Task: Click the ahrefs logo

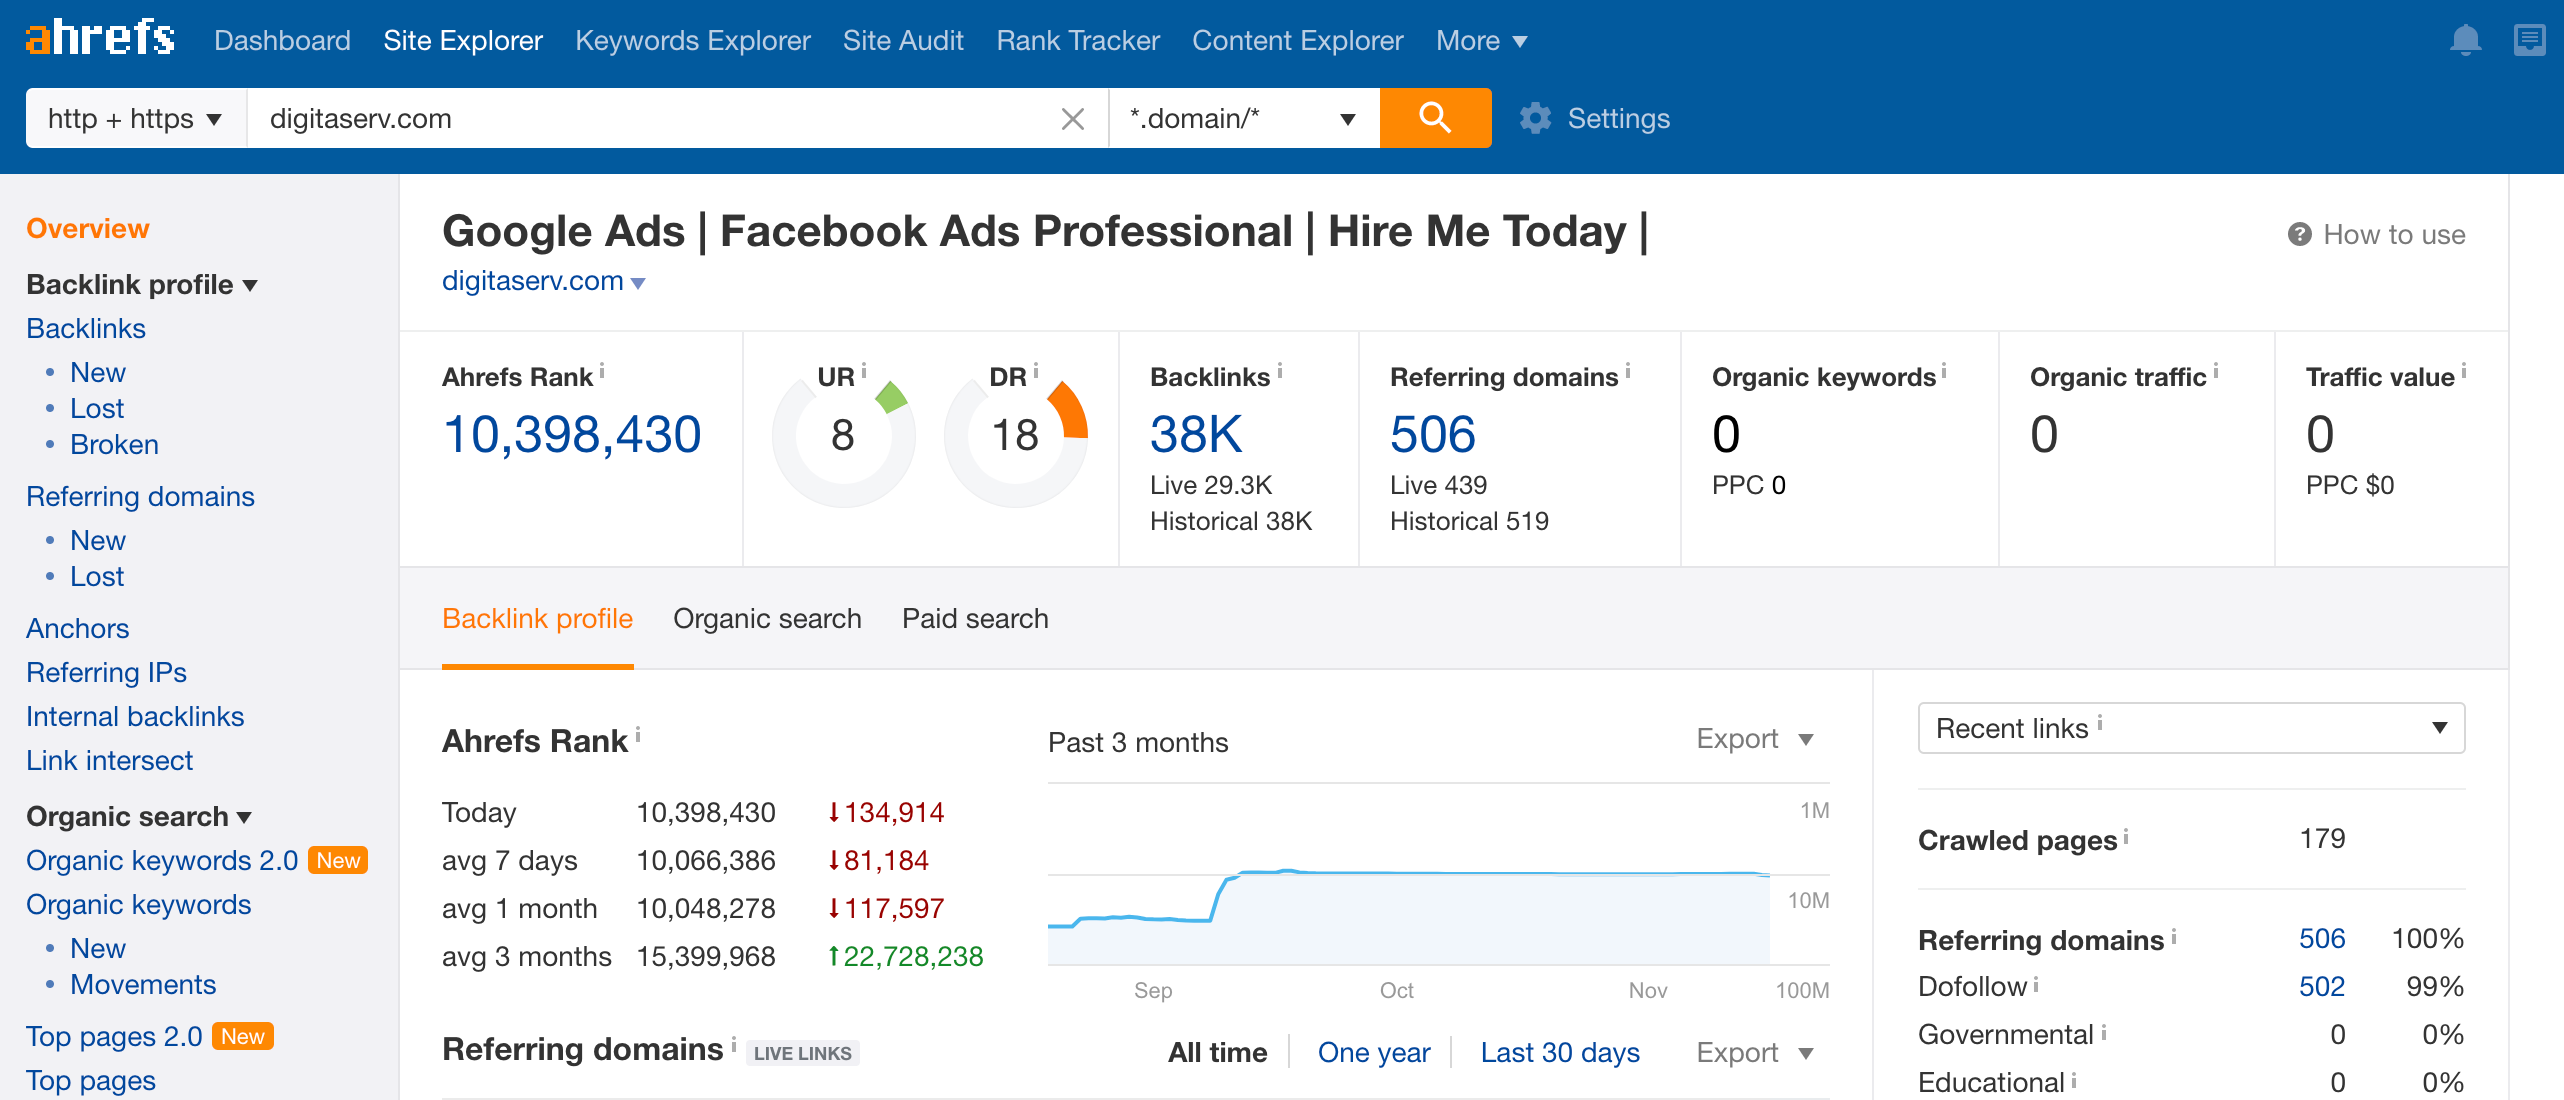Action: point(100,38)
